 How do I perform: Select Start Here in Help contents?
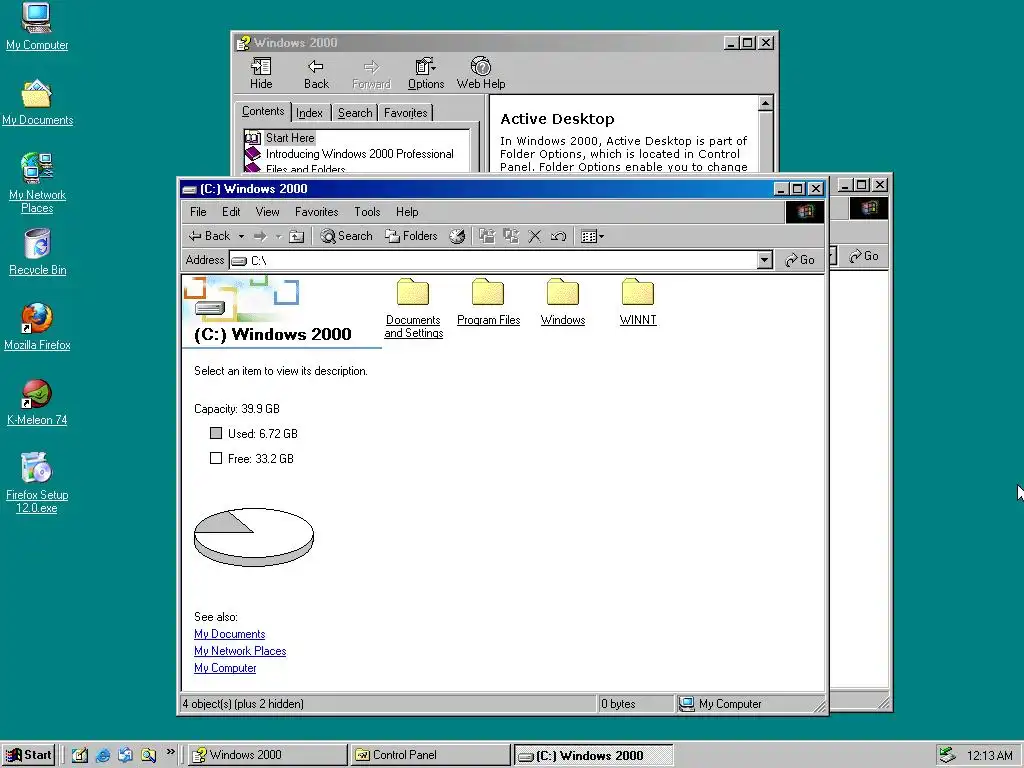[290, 138]
